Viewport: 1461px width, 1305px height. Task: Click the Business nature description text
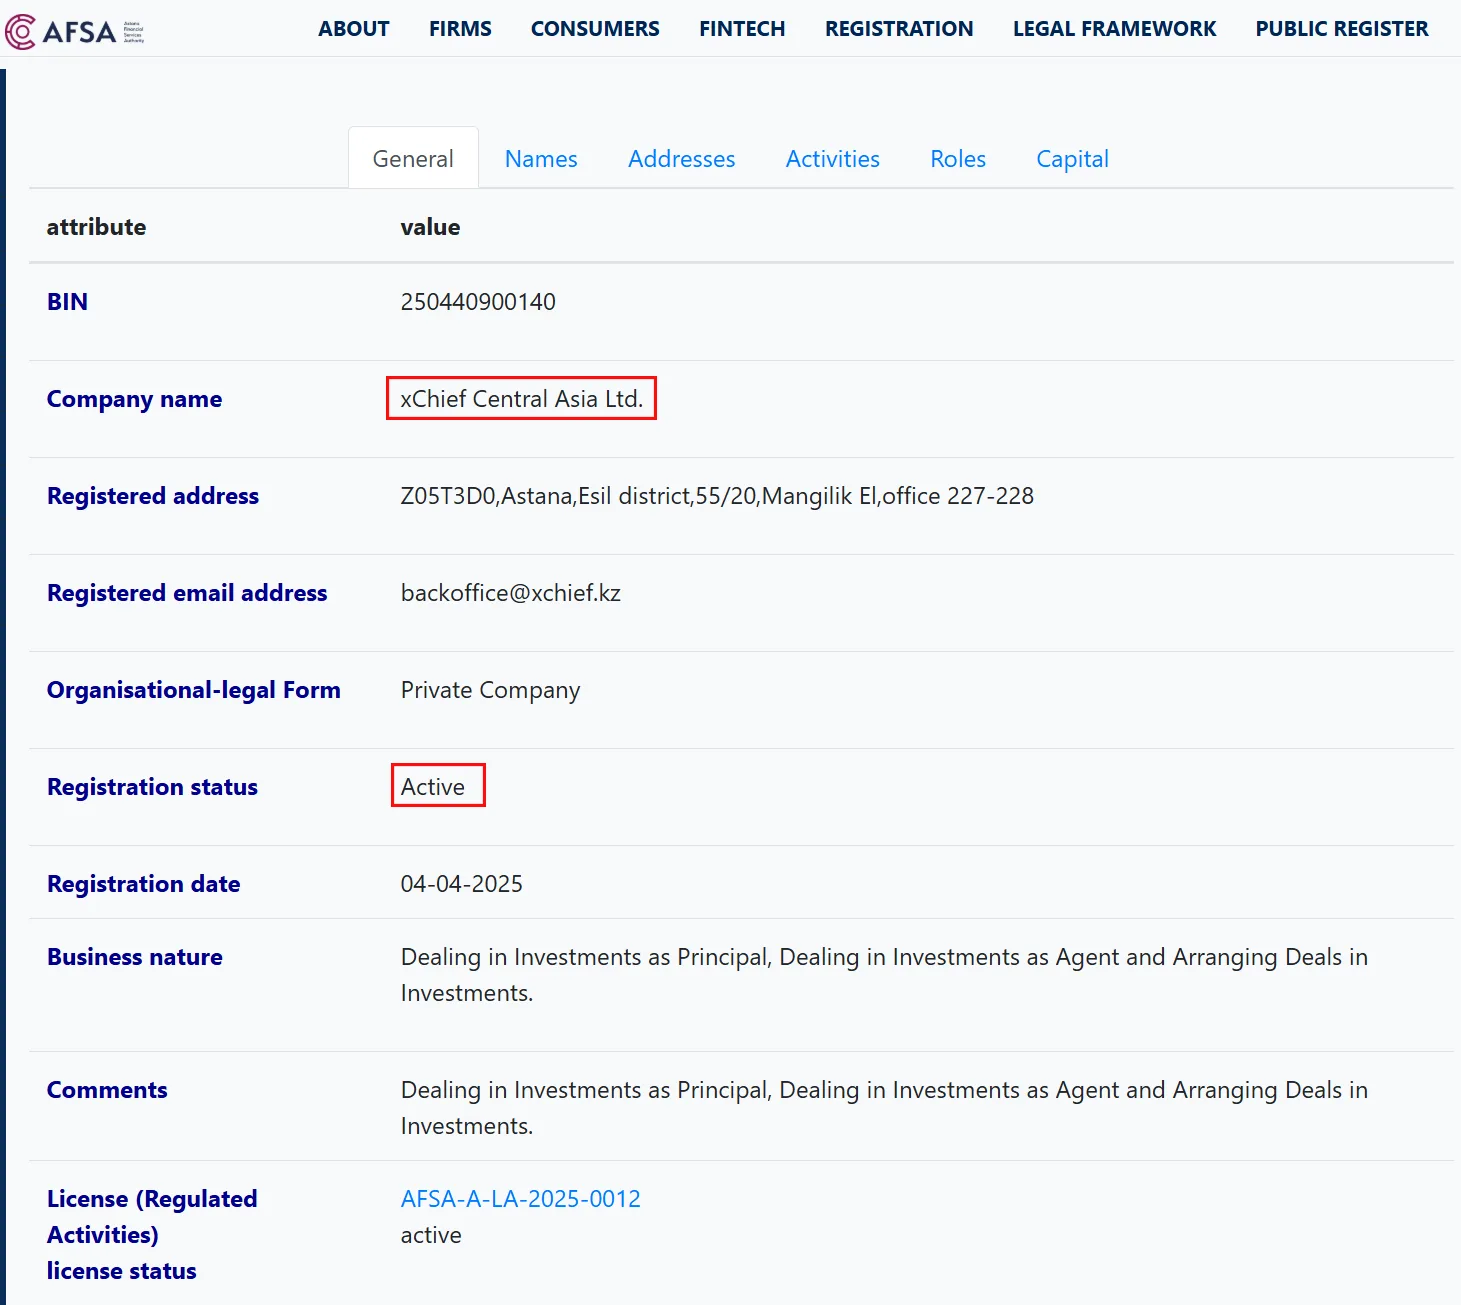(884, 975)
